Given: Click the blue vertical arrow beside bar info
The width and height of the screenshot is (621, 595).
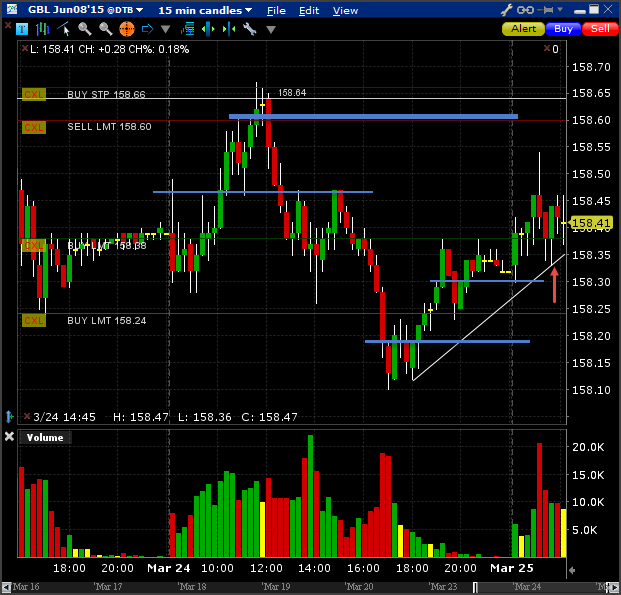Looking at the screenshot, I should click(10, 417).
